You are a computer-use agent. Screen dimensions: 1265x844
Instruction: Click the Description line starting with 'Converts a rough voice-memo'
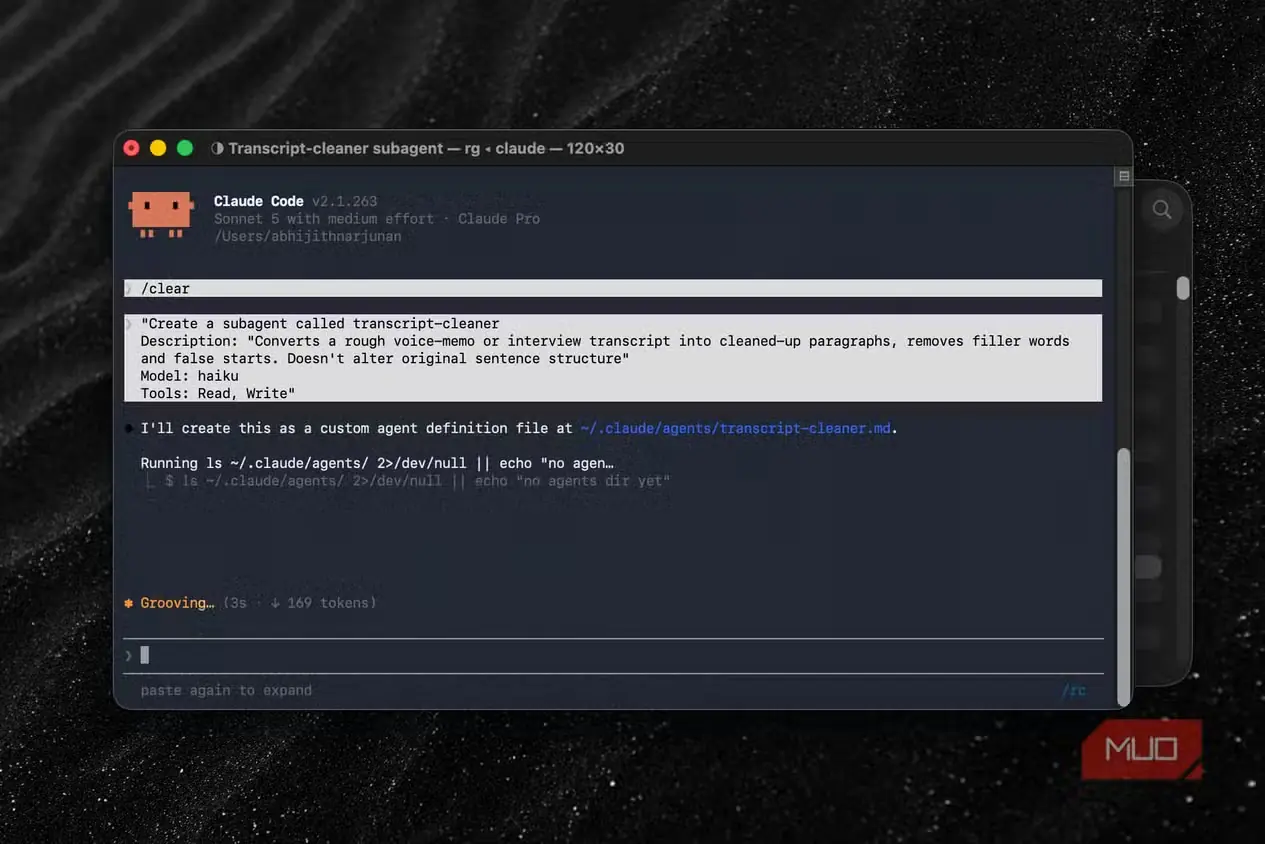(605, 341)
